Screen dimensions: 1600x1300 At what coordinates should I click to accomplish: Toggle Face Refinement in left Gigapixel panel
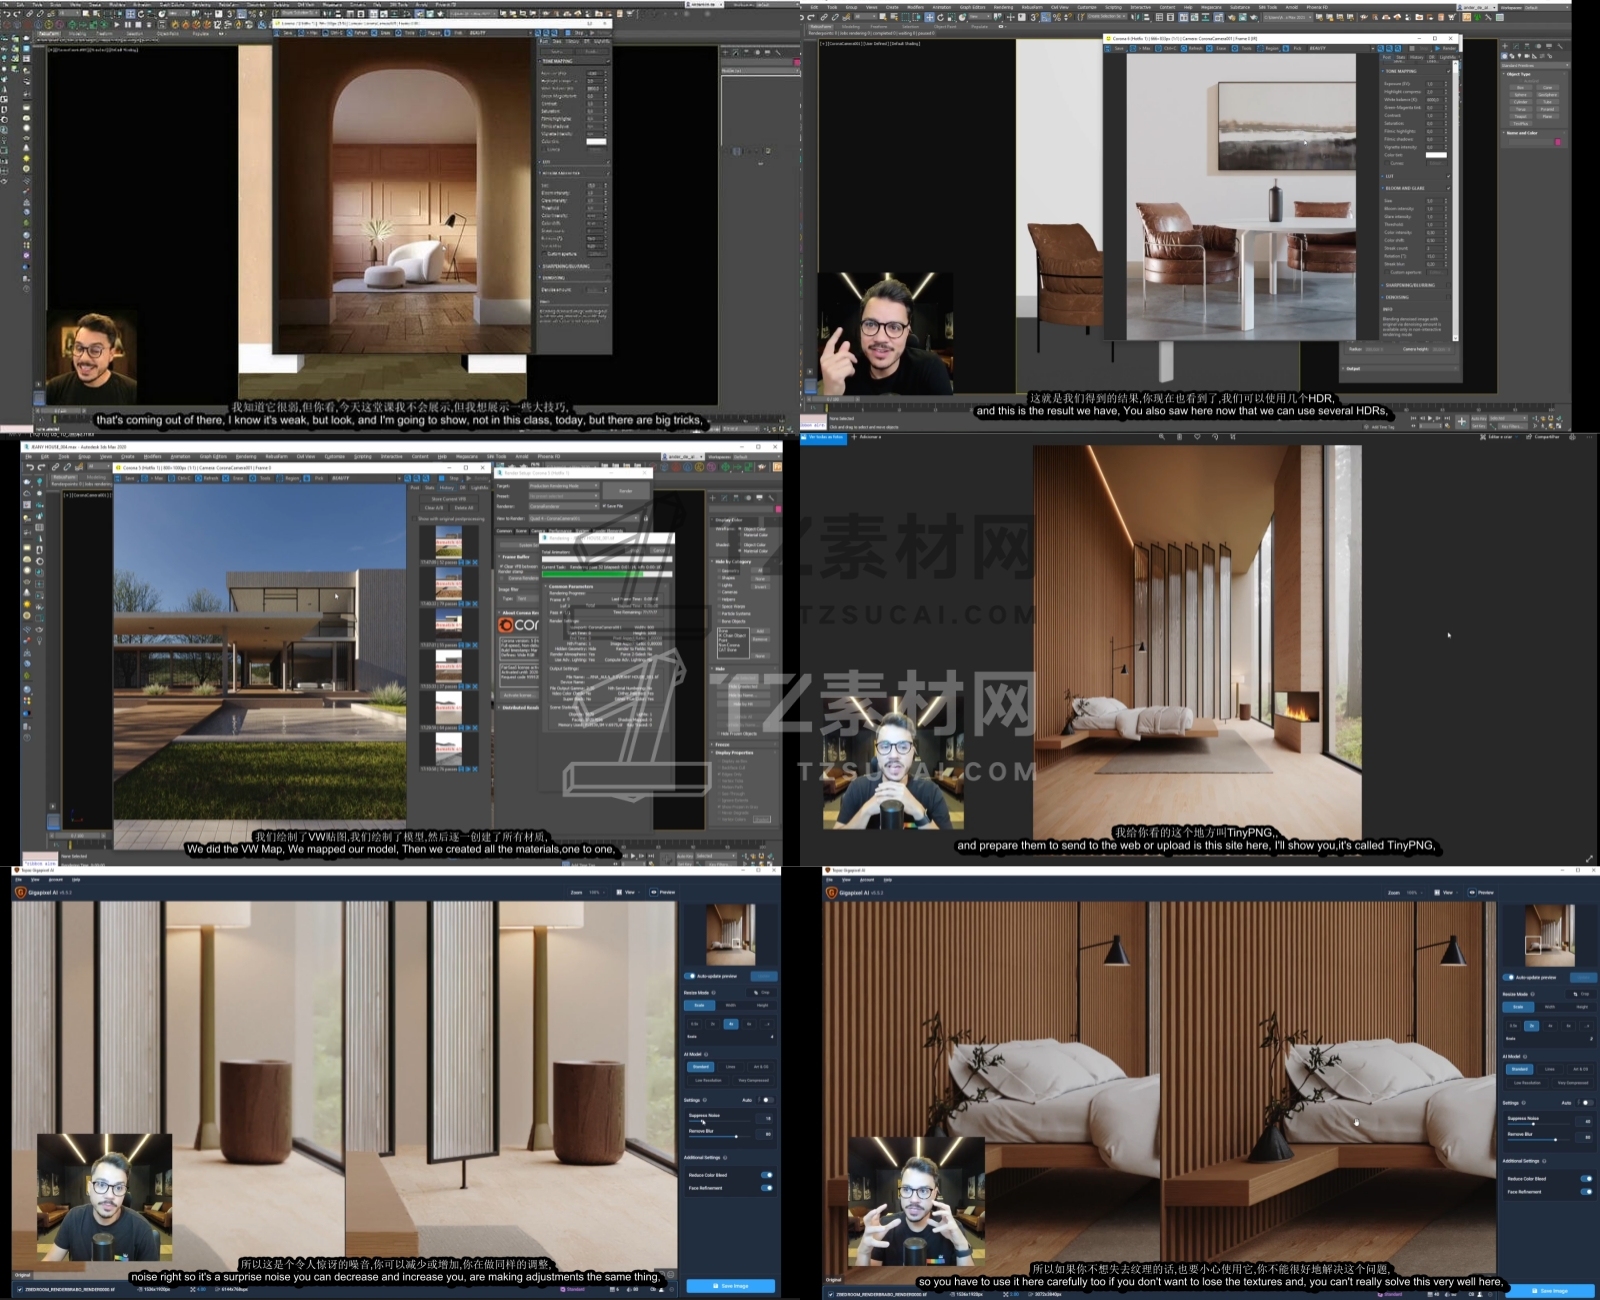(x=766, y=1188)
